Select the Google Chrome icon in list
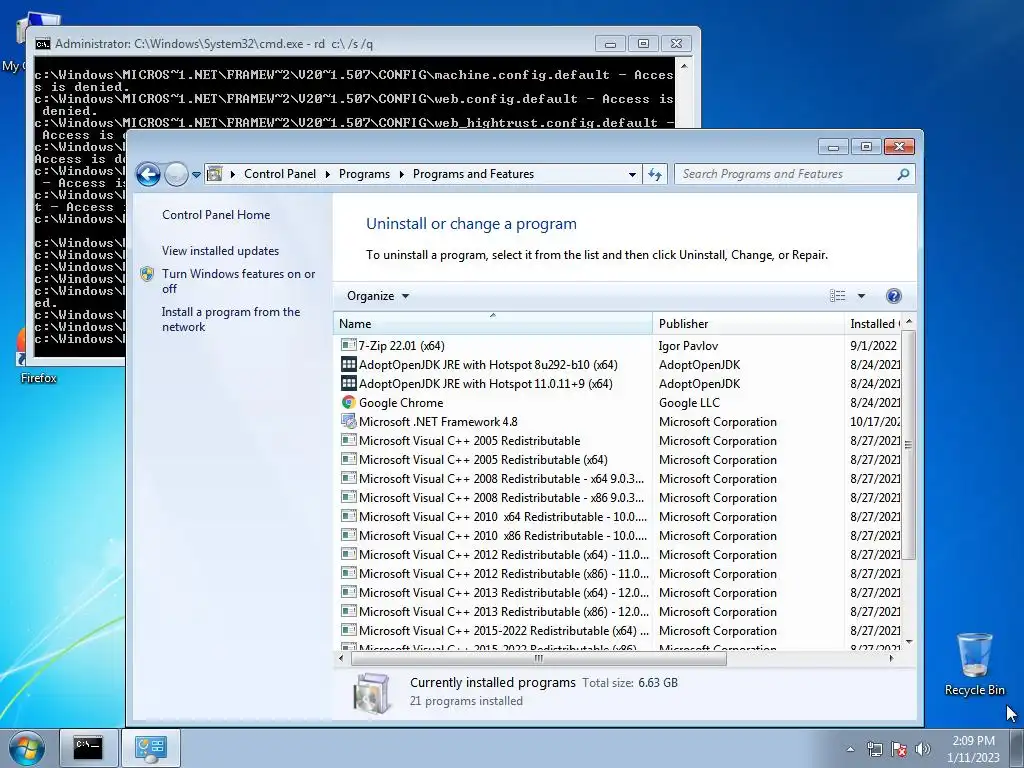The width and height of the screenshot is (1024, 768). (349, 402)
